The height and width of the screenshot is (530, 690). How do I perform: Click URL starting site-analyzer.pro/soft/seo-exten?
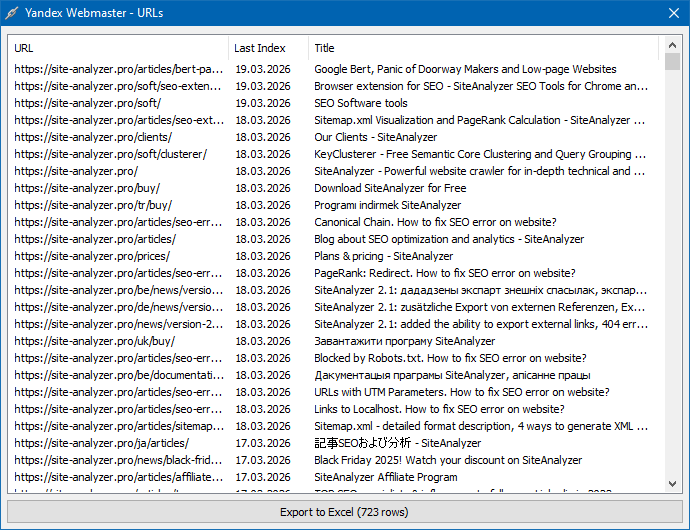coord(118,86)
